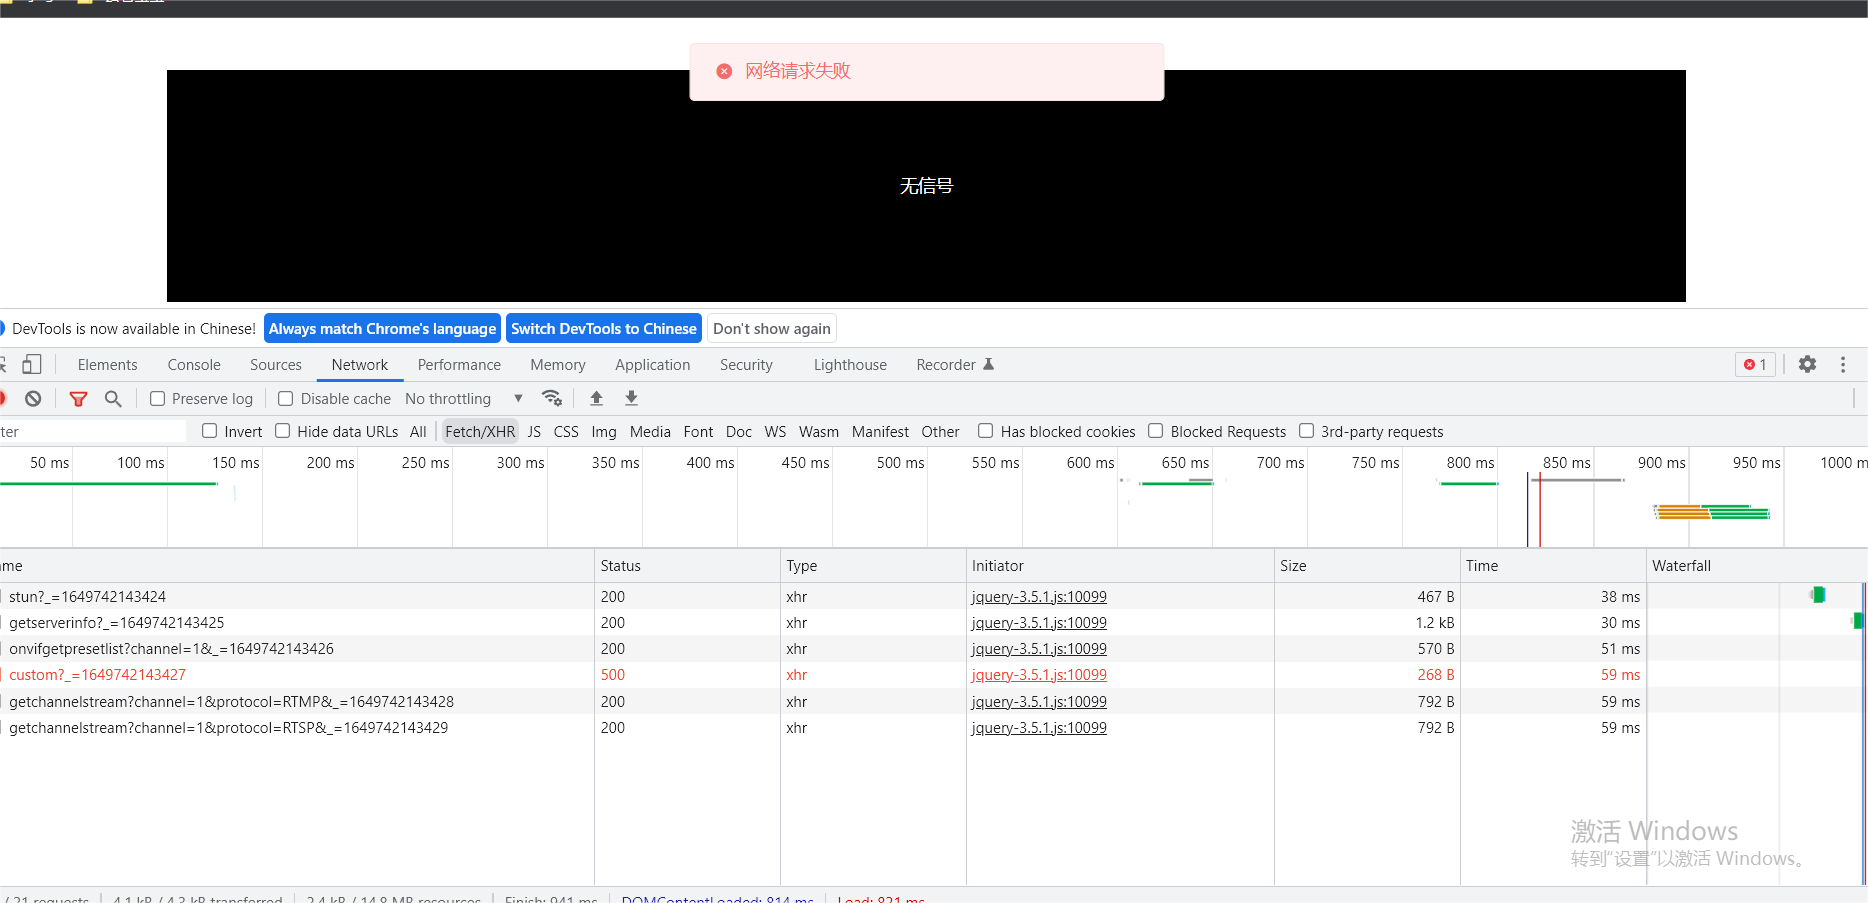Open the Lighthouse tab
The width and height of the screenshot is (1868, 903).
pos(850,364)
